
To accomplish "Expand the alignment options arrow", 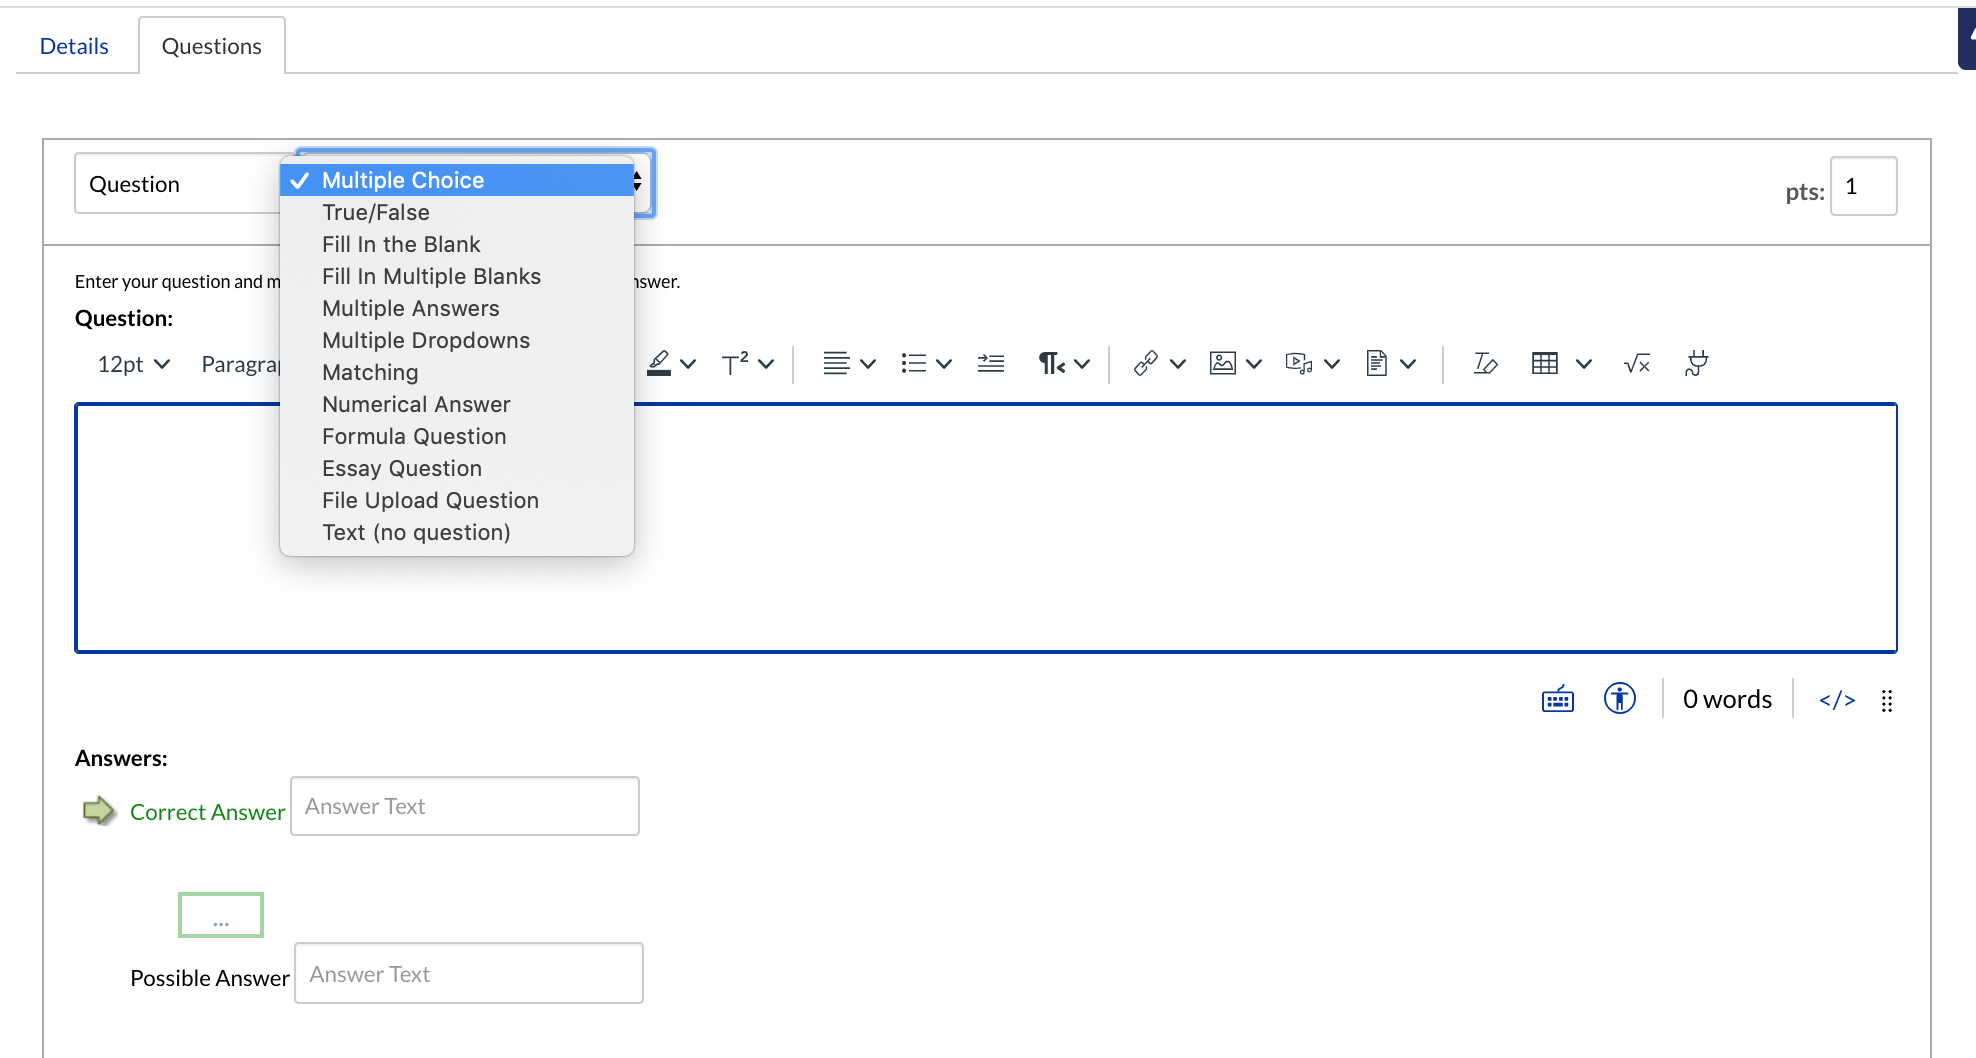I will click(868, 364).
